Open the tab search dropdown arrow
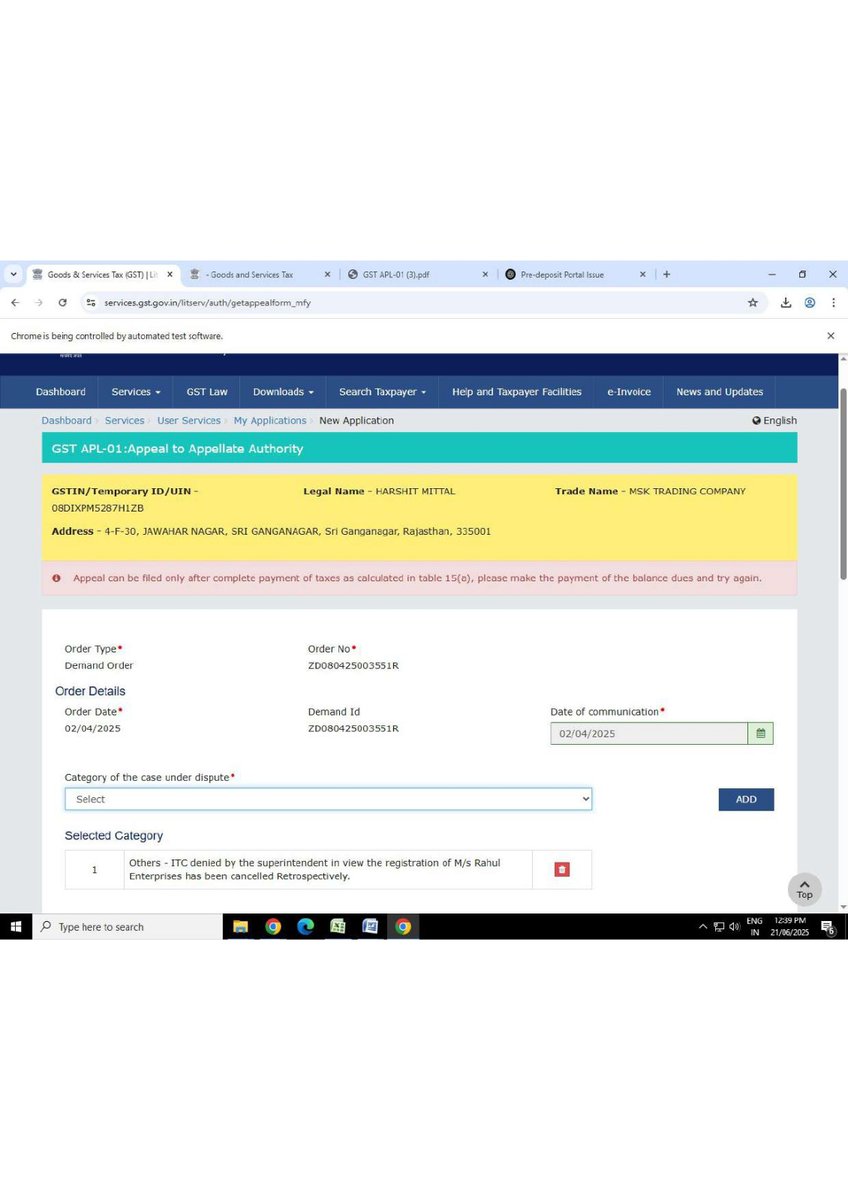 [x=13, y=274]
